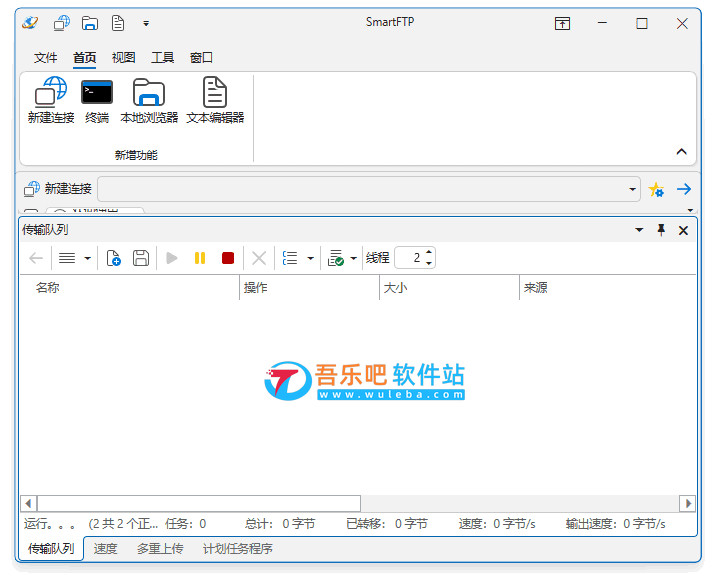Remove selected queue item with X
The height and width of the screenshot is (584, 716).
[x=259, y=258]
